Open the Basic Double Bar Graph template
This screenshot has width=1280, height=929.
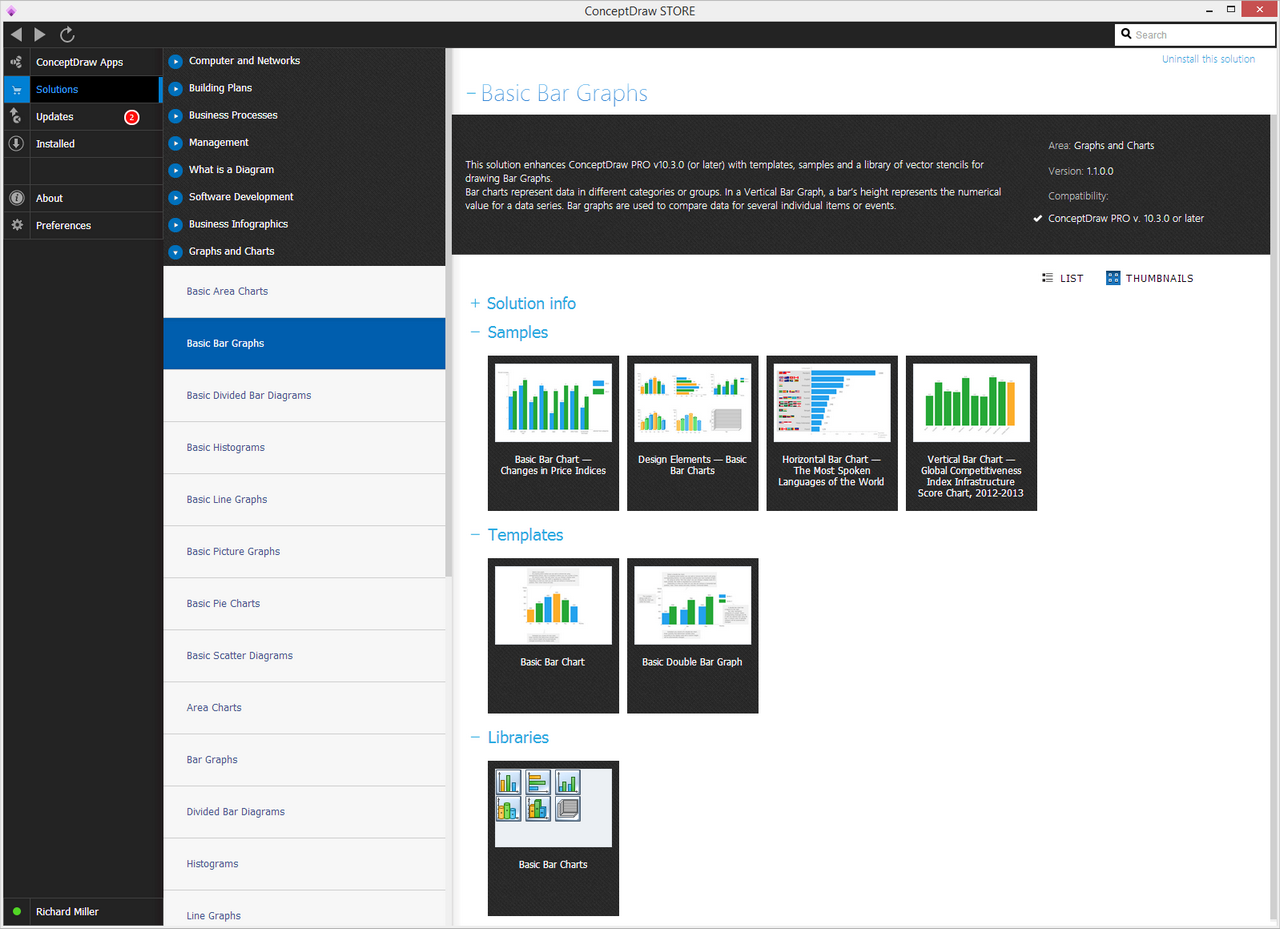pos(693,636)
